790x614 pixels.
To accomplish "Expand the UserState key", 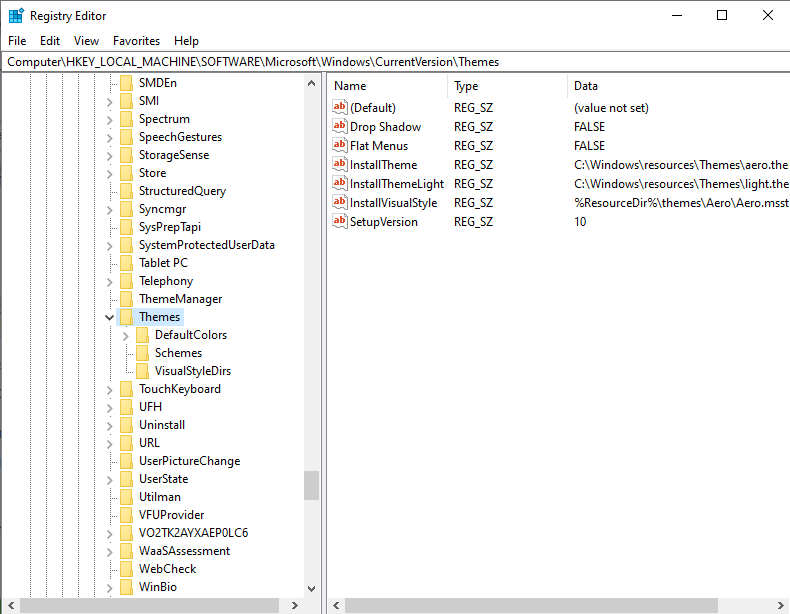I will tap(110, 480).
